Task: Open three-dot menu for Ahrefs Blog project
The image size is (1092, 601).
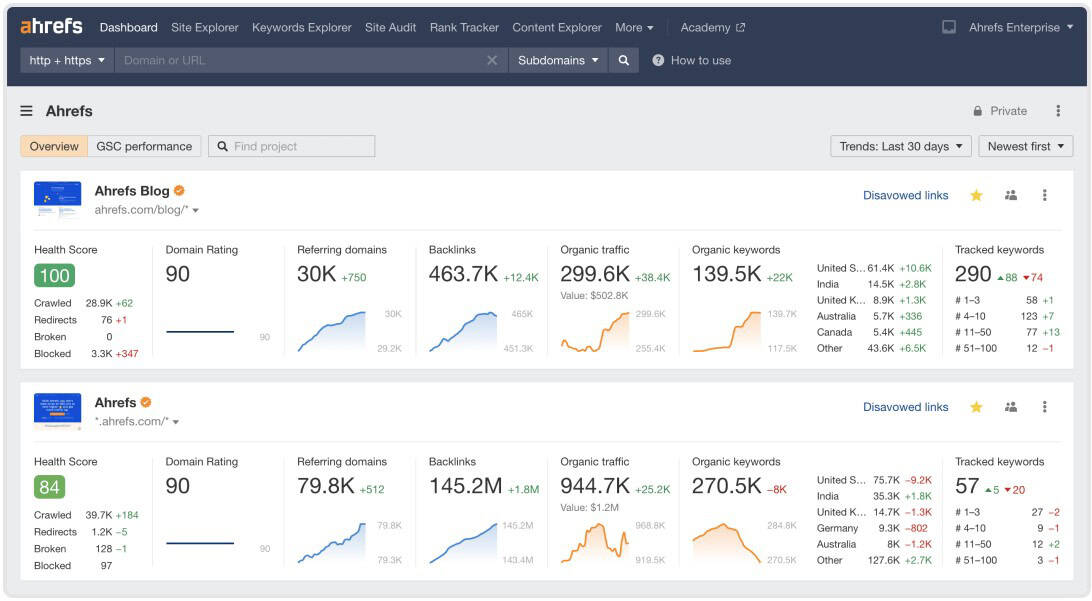Action: click(x=1045, y=195)
